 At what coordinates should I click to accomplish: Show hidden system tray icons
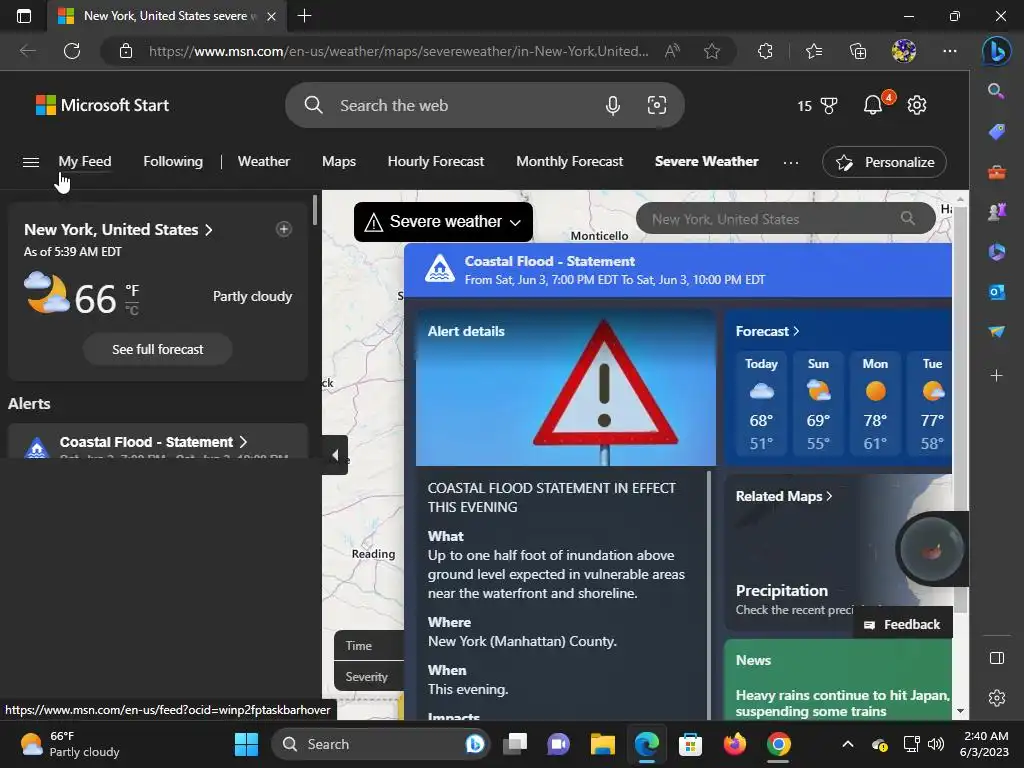(x=847, y=744)
